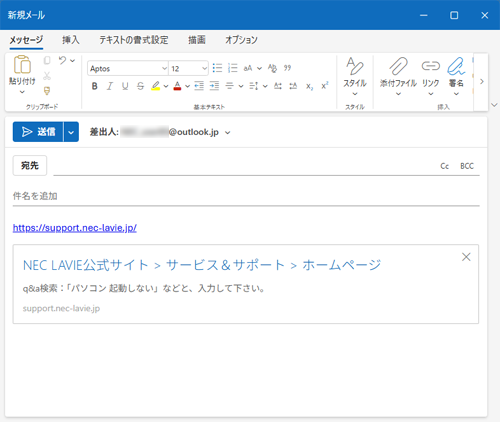Screen dimensions: 500x422
Task: Open the 差出人 sender account dropdown
Action: click(x=228, y=133)
